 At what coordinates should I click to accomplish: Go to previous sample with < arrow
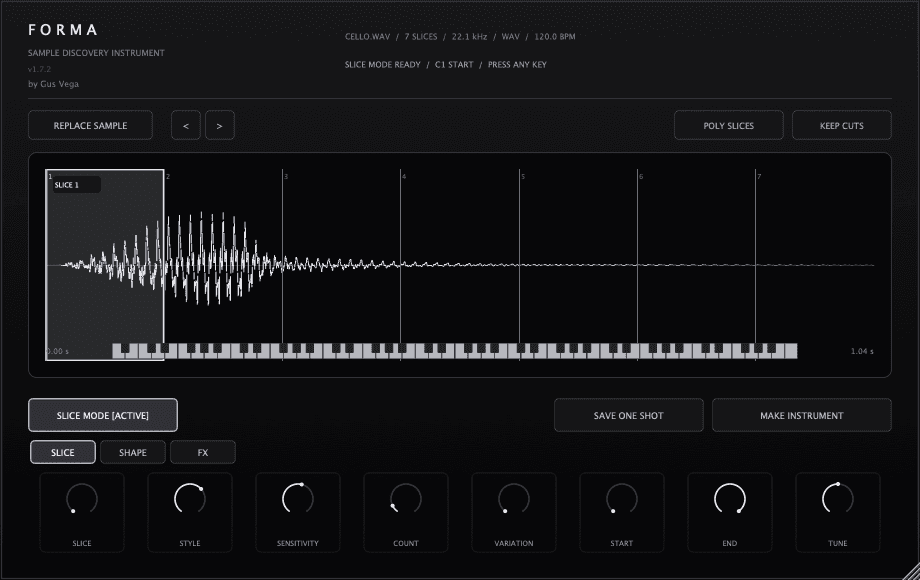[186, 126]
